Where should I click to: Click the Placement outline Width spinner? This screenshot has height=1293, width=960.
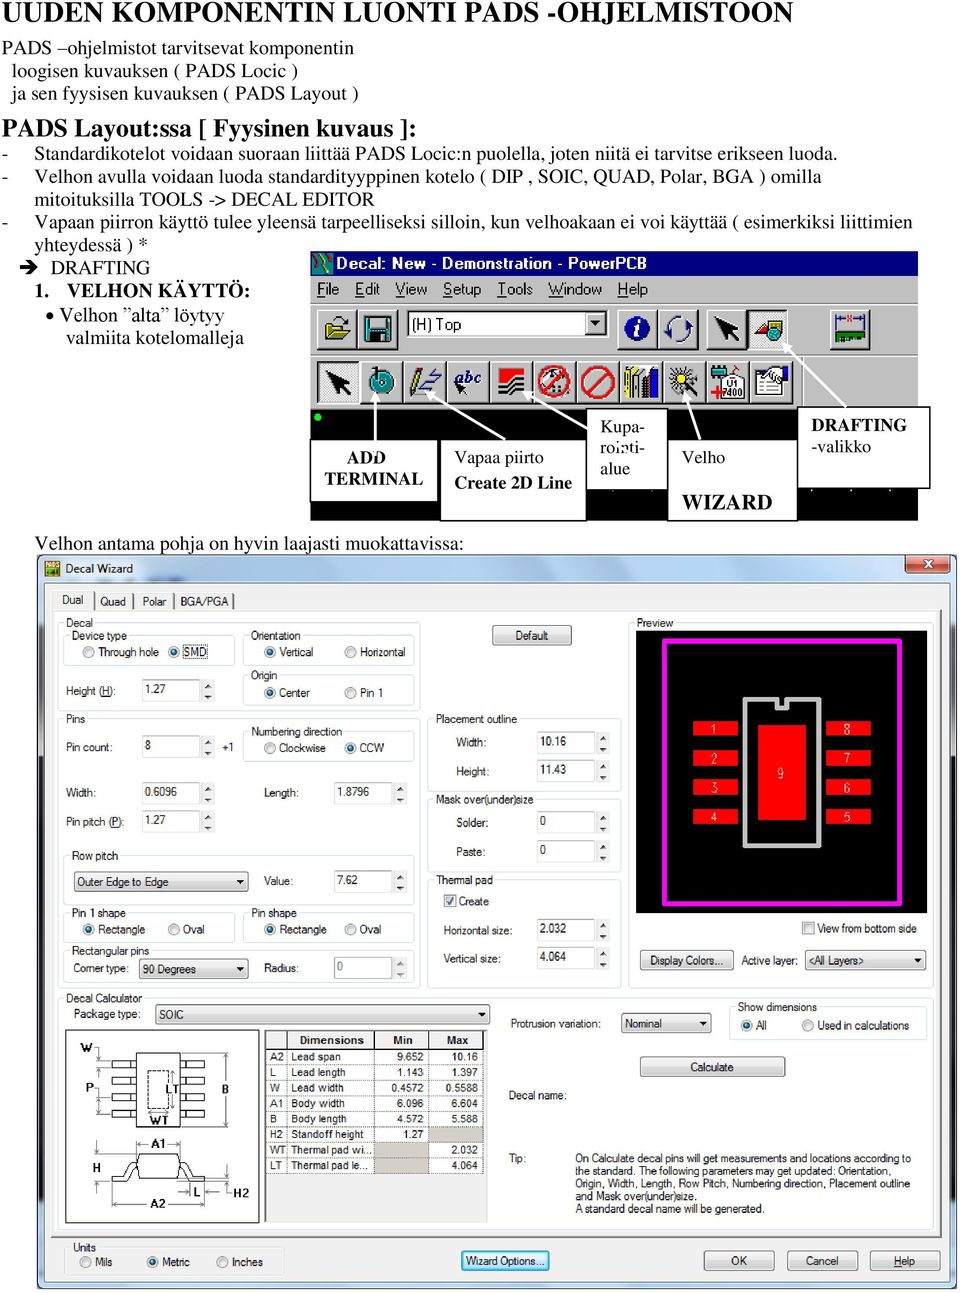pyautogui.click(x=603, y=742)
